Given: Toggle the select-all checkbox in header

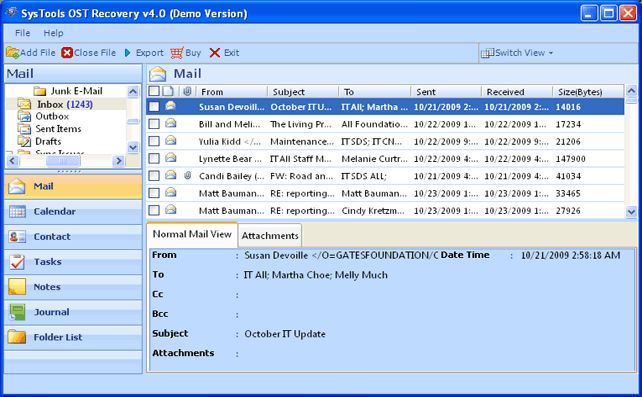Looking at the screenshot, I should coord(154,91).
